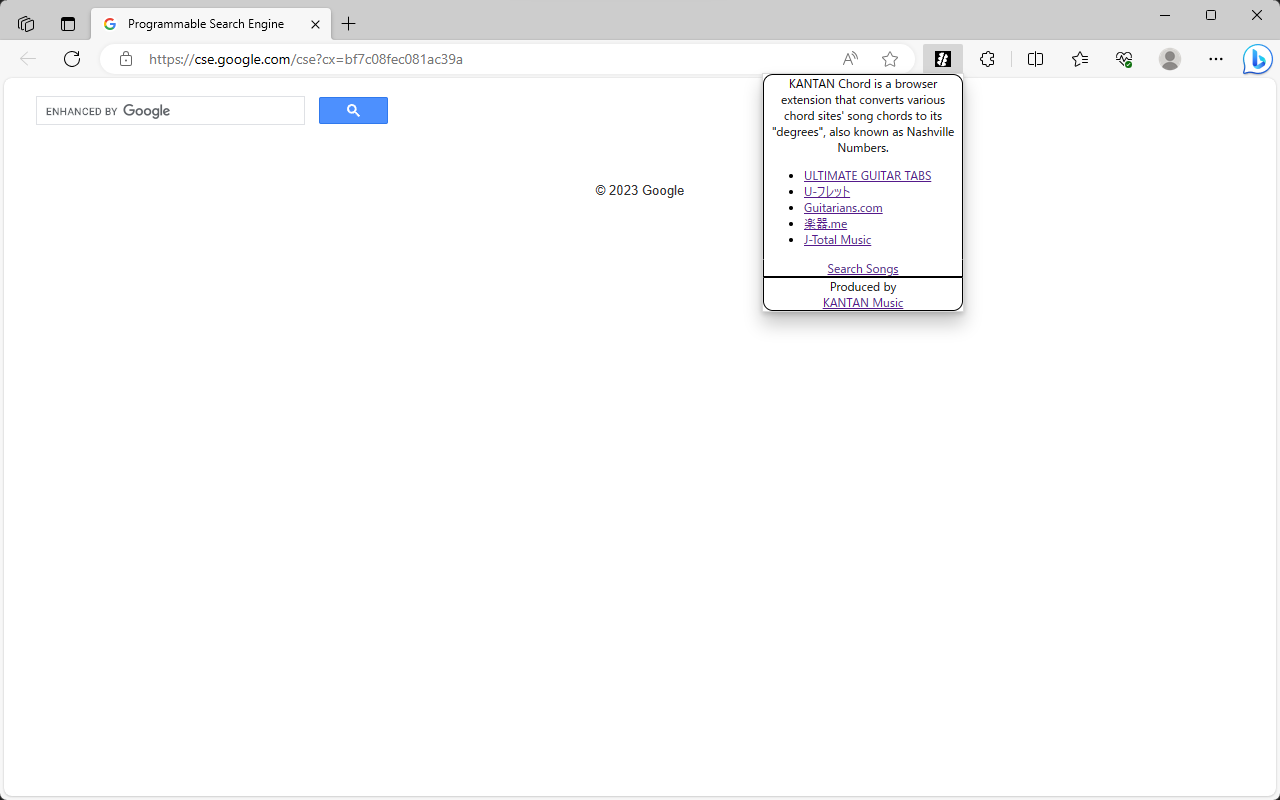Viewport: 1280px width, 800px height.
Task: Focus the Google custom search box
Action: [170, 111]
